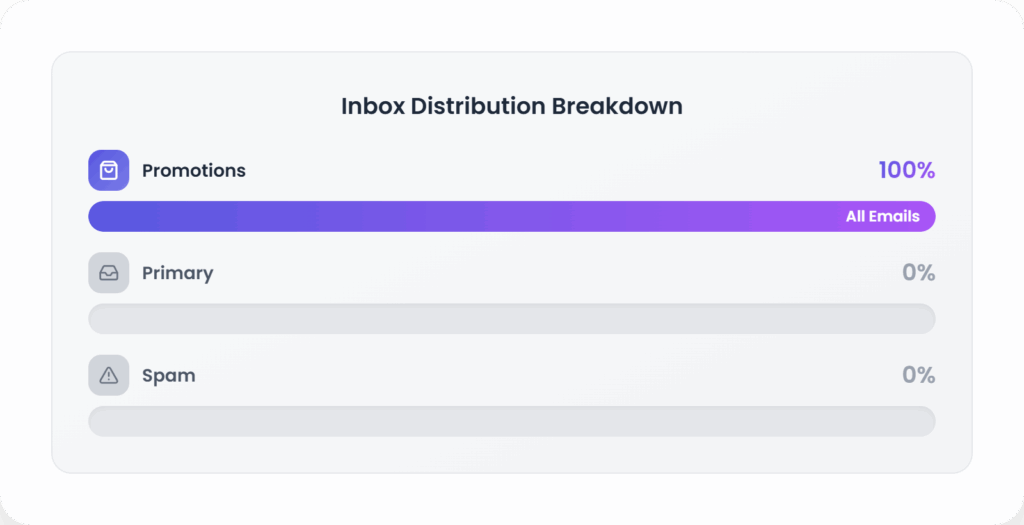Click the Promotions shopping bag icon

pyautogui.click(x=109, y=170)
